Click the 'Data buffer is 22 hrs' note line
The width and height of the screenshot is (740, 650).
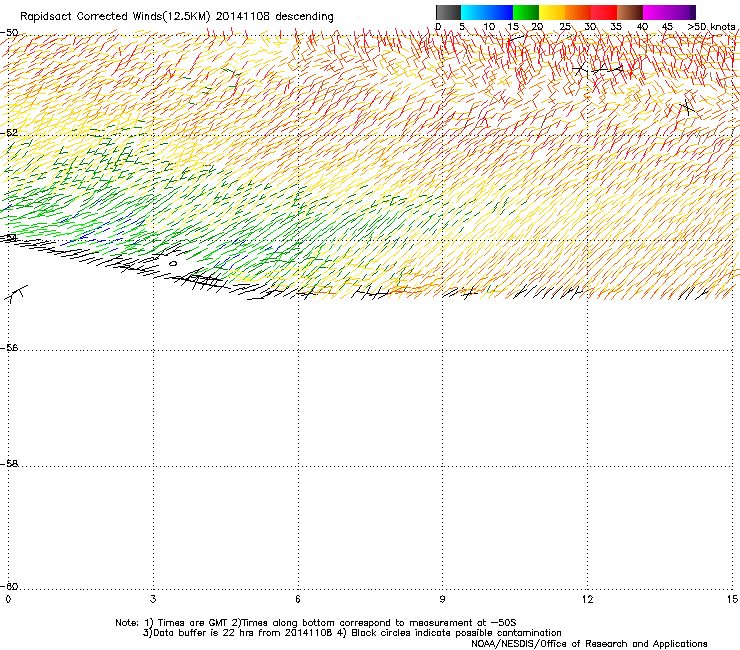tap(352, 633)
